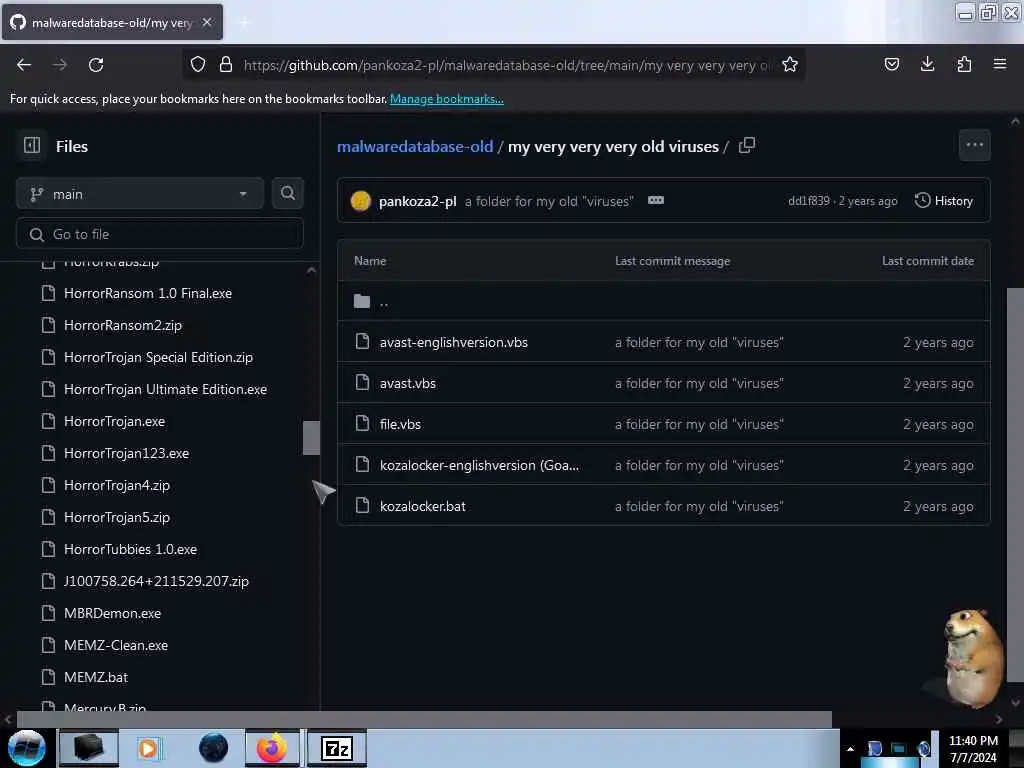This screenshot has width=1024, height=768.
Task: Select HorrorTrojan4.zip in file tree
Action: pyautogui.click(x=117, y=485)
